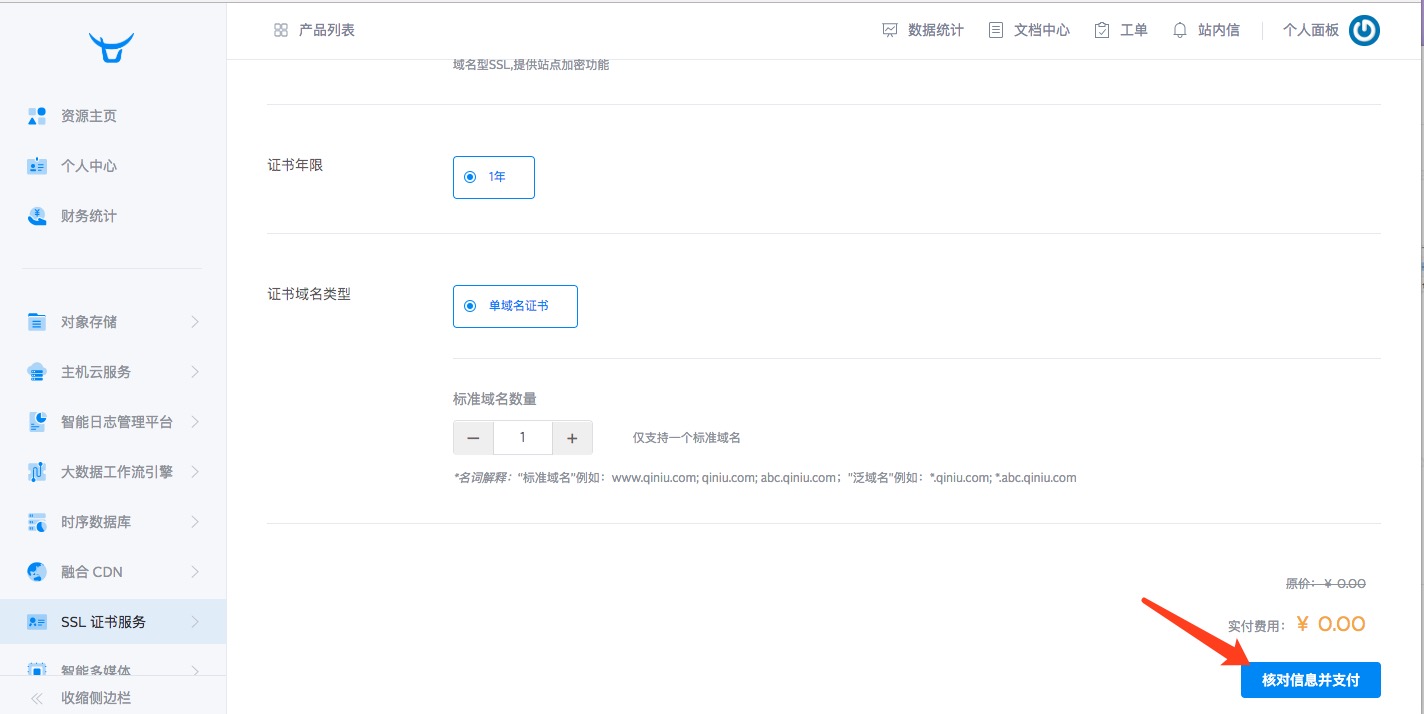Click the 工单 clipboard icon
Screen dimensions: 1424x714
point(1102,30)
